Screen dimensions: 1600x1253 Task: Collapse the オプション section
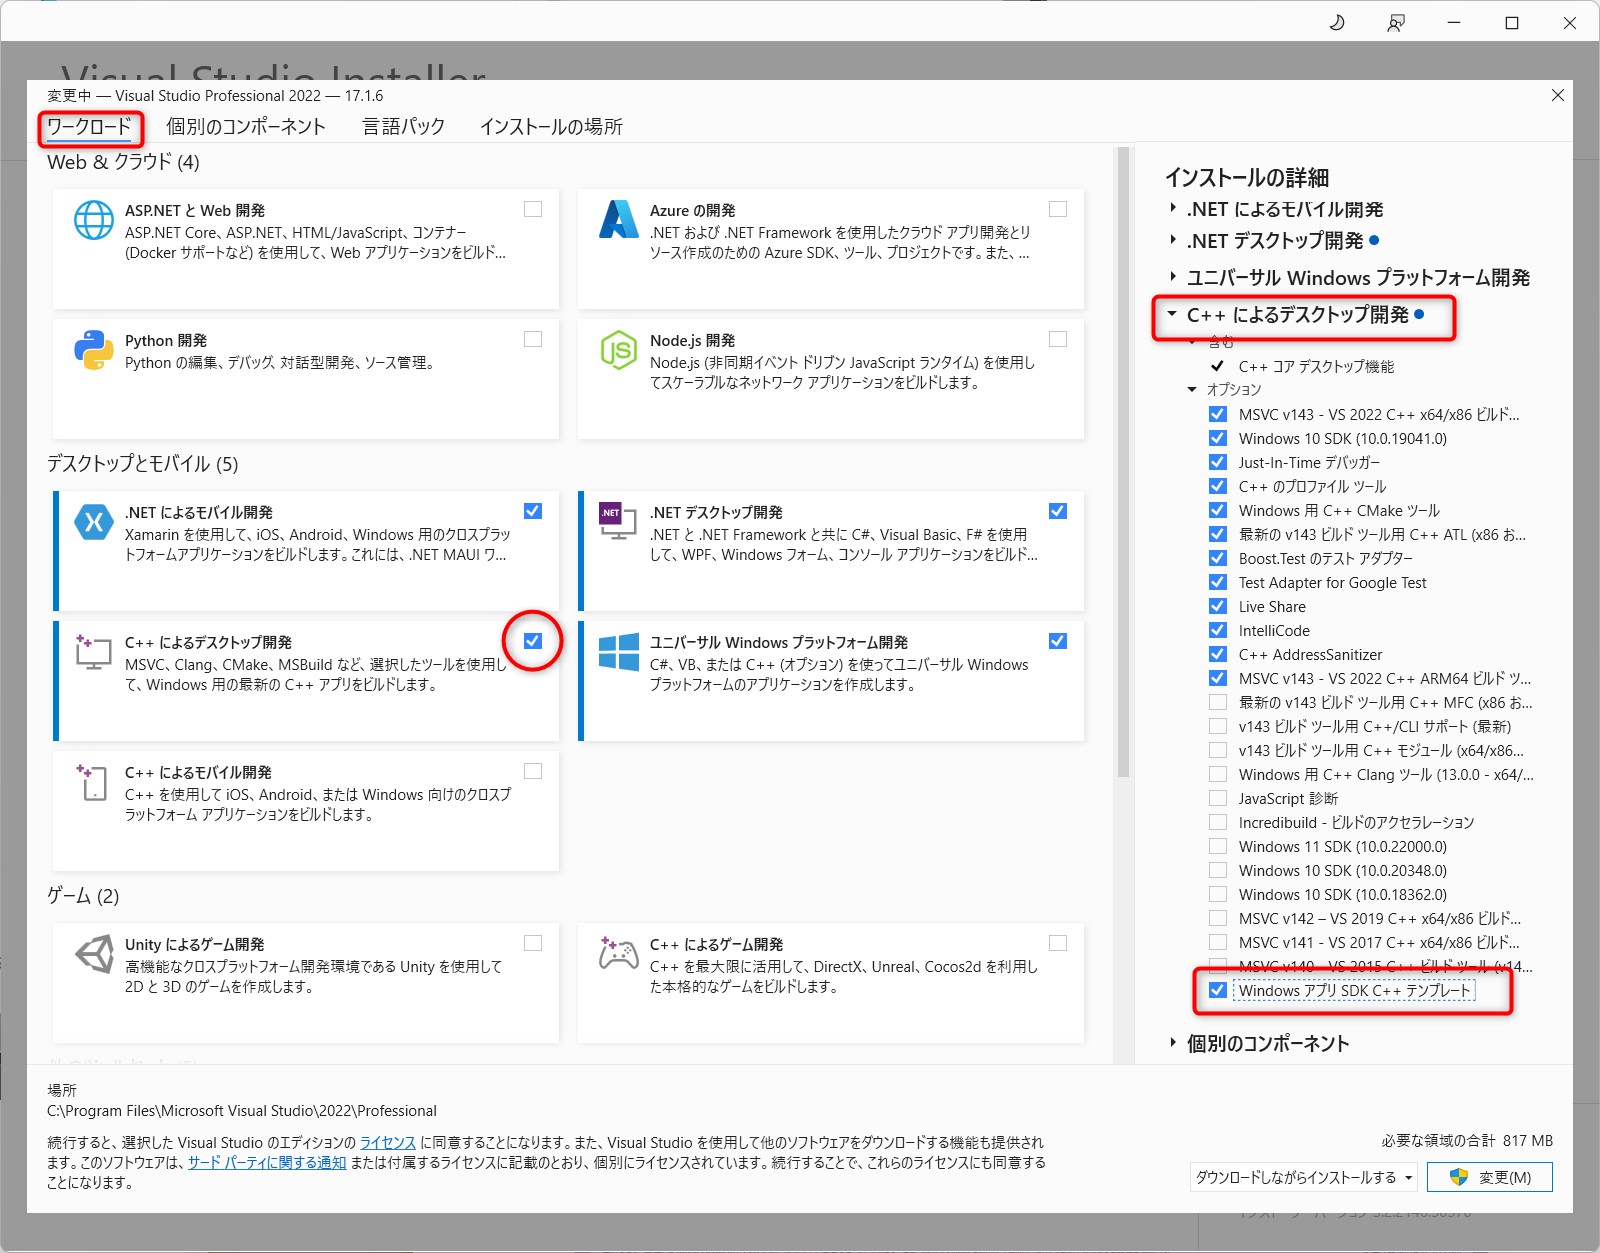pyautogui.click(x=1192, y=389)
